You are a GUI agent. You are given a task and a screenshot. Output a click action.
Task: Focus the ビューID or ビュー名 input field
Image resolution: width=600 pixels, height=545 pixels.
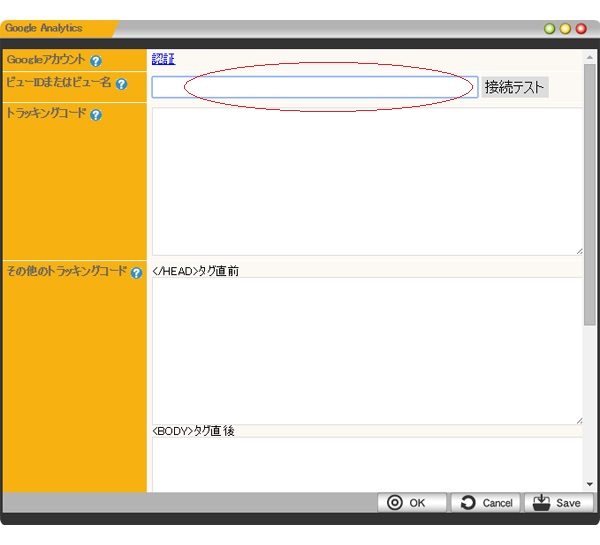[x=315, y=87]
